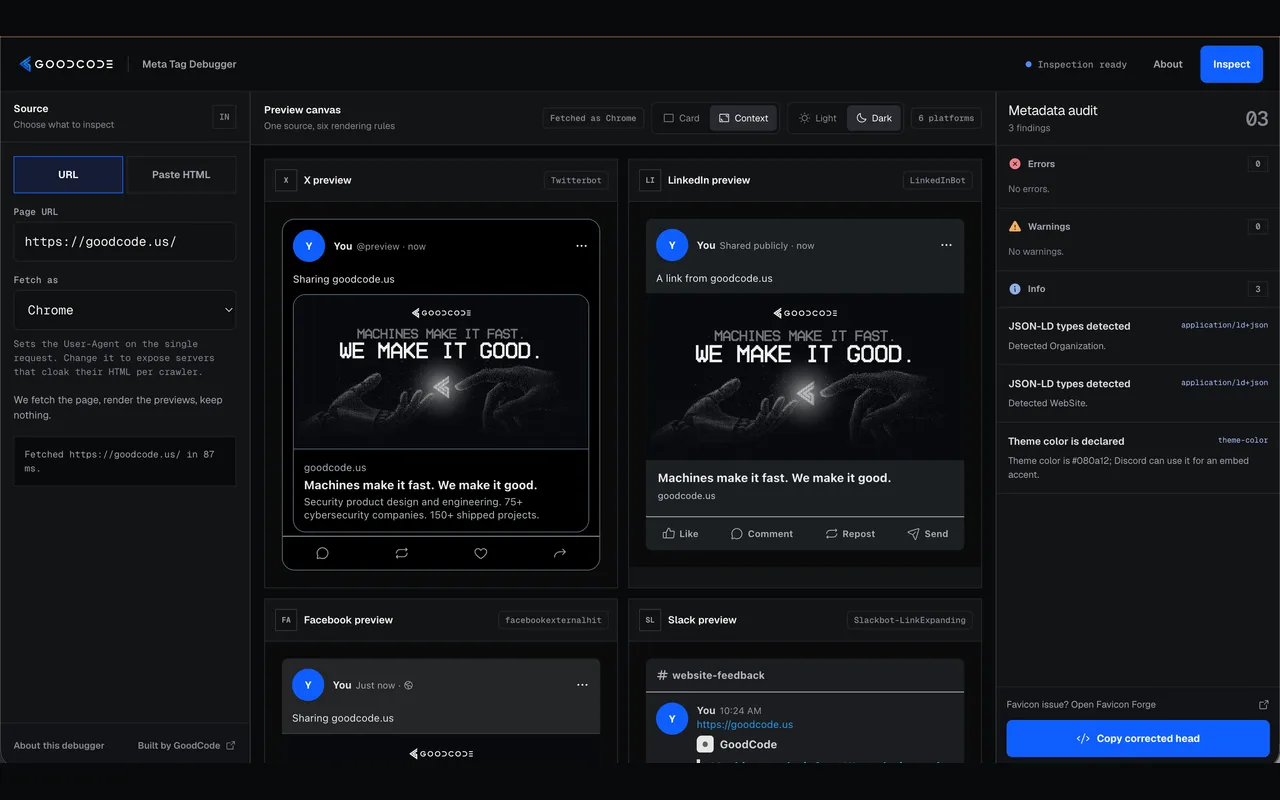The width and height of the screenshot is (1280, 800).
Task: Click Copy corrected head button
Action: click(x=1138, y=739)
